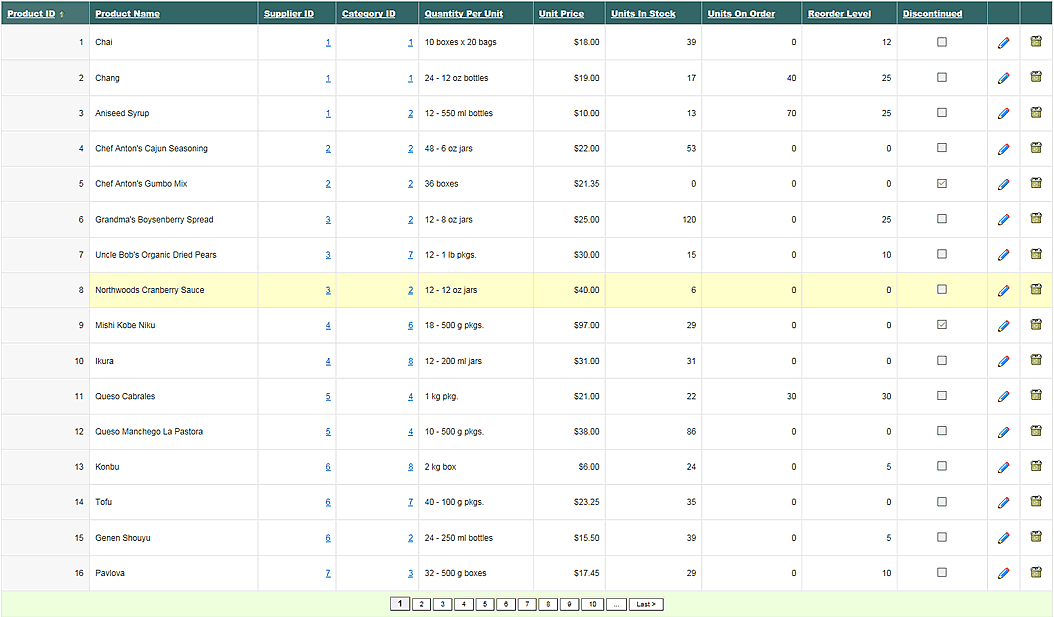1054x617 pixels.
Task: Jump to page 10 in pager
Action: (591, 604)
